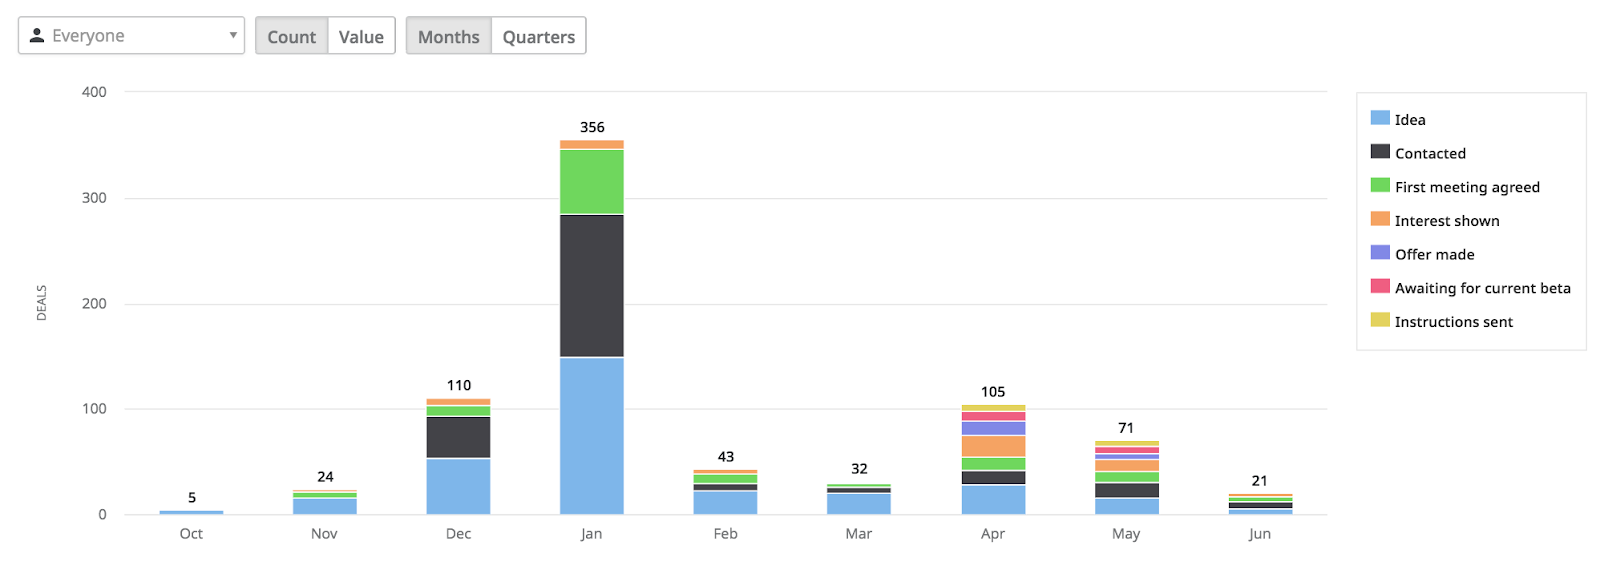Image resolution: width=1600 pixels, height=574 pixels.
Task: Click the Awaiting for current beta label
Action: click(1482, 288)
